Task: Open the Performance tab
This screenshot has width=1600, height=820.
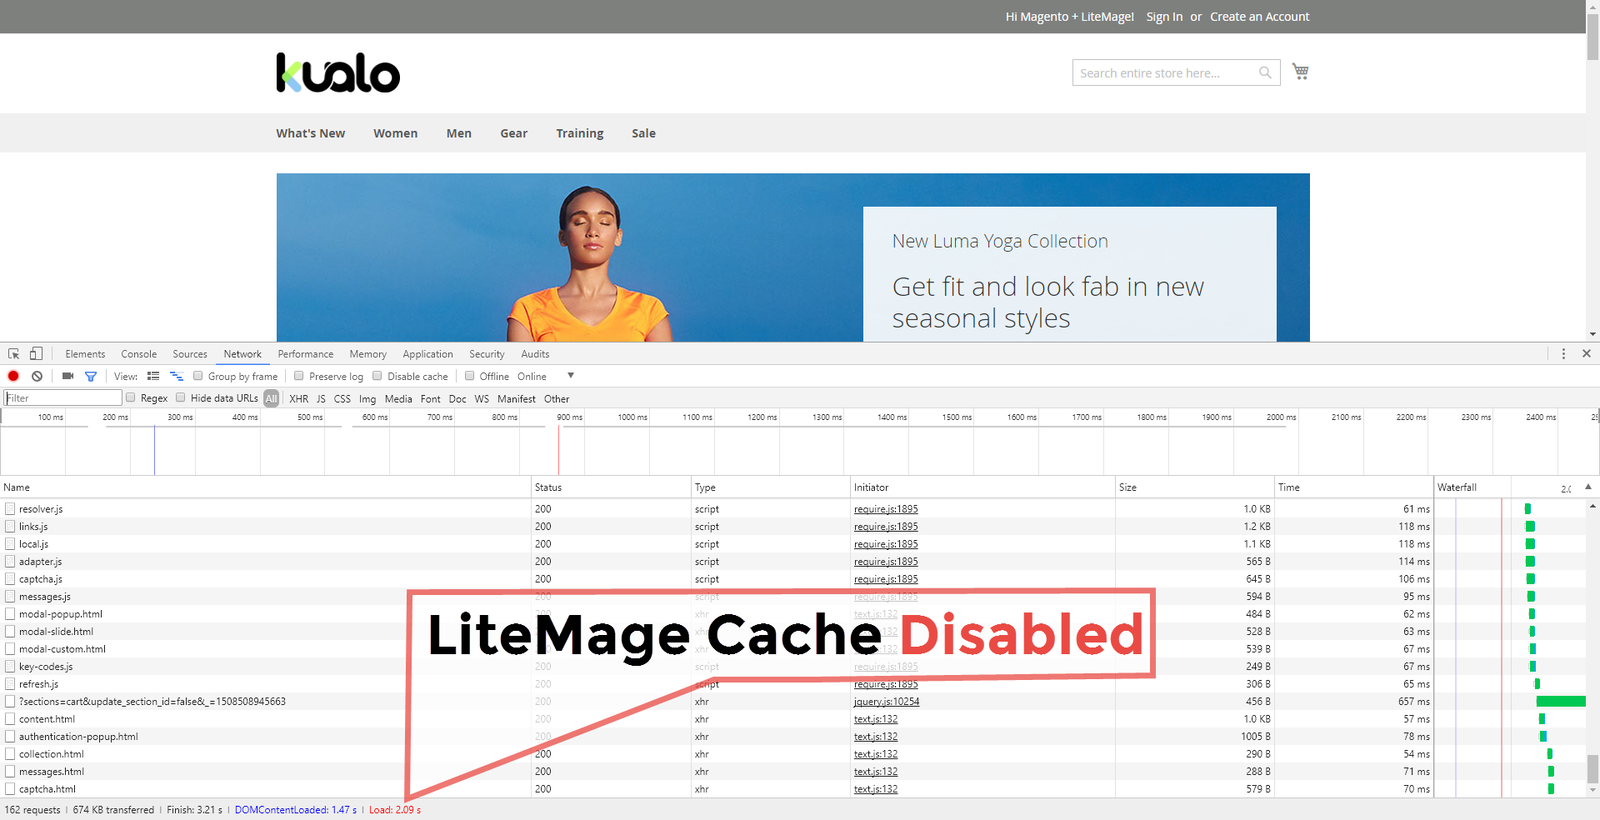Action: (x=306, y=354)
